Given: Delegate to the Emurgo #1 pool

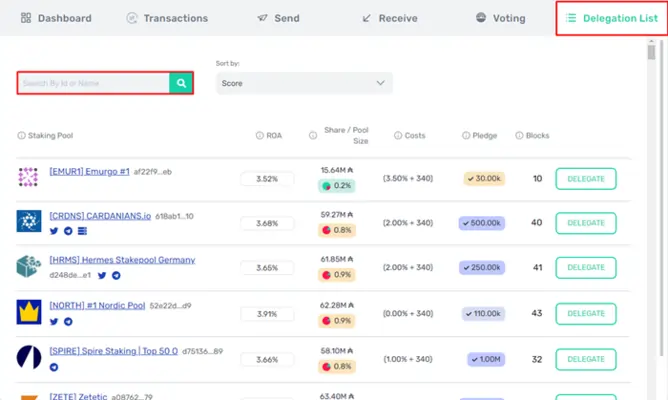Looking at the screenshot, I should click(x=586, y=179).
